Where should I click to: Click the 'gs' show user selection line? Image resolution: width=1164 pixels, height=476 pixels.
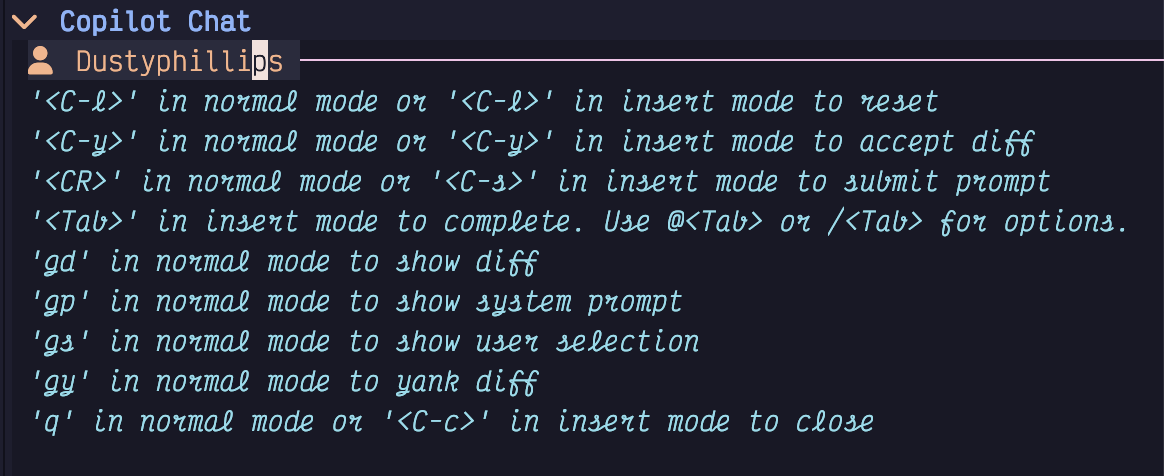tap(364, 342)
